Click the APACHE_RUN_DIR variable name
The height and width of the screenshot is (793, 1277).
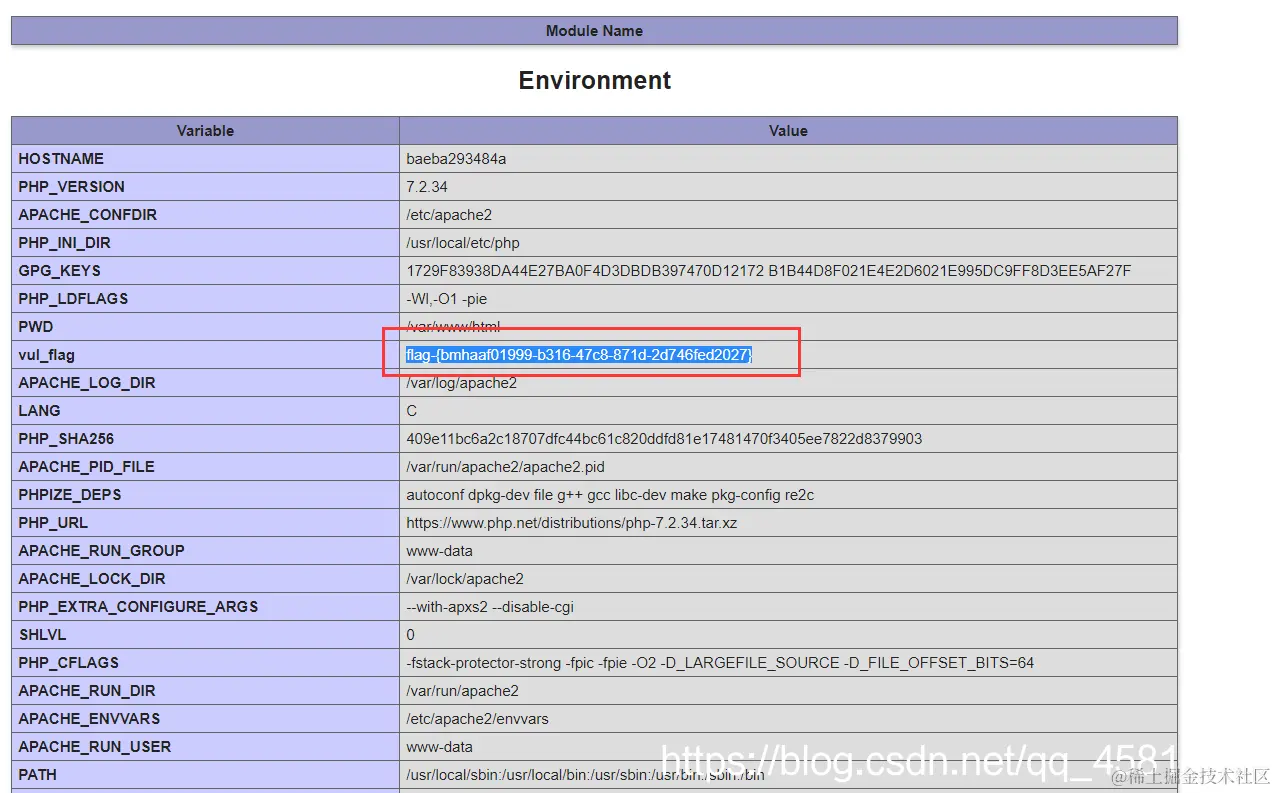click(x=87, y=691)
